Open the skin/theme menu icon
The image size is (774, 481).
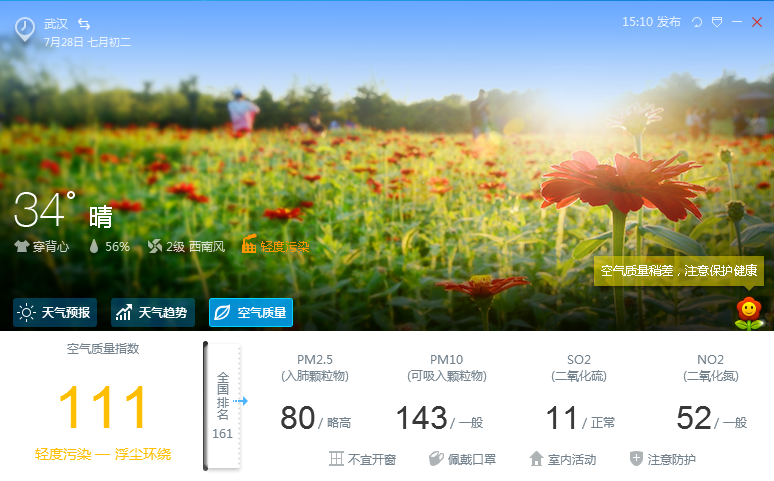coord(717,22)
